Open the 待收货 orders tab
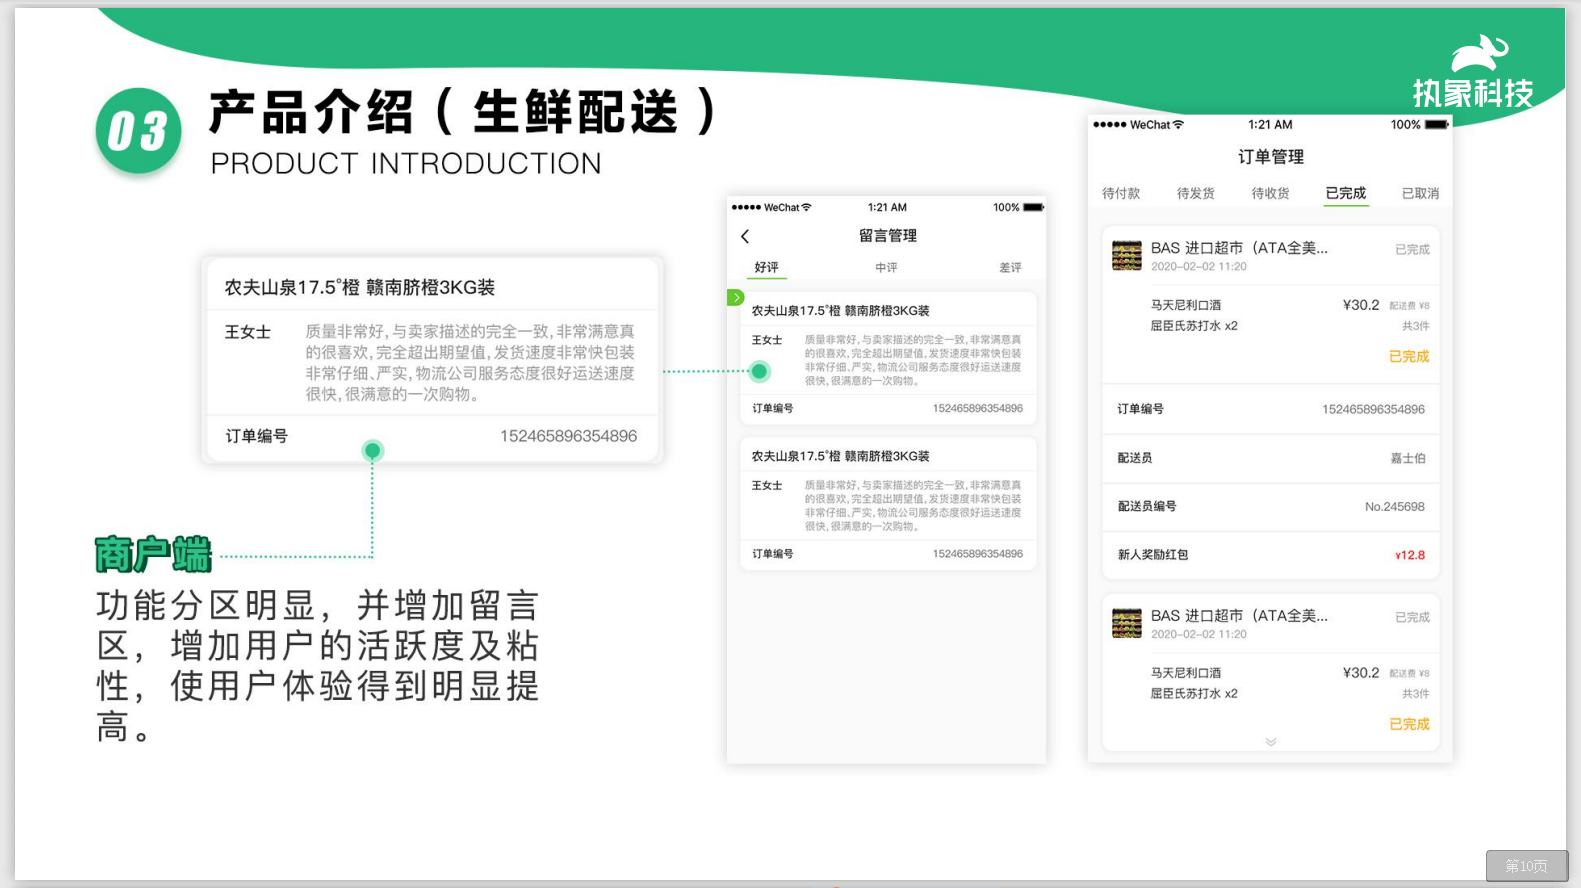Image resolution: width=1581 pixels, height=888 pixels. click(1270, 194)
